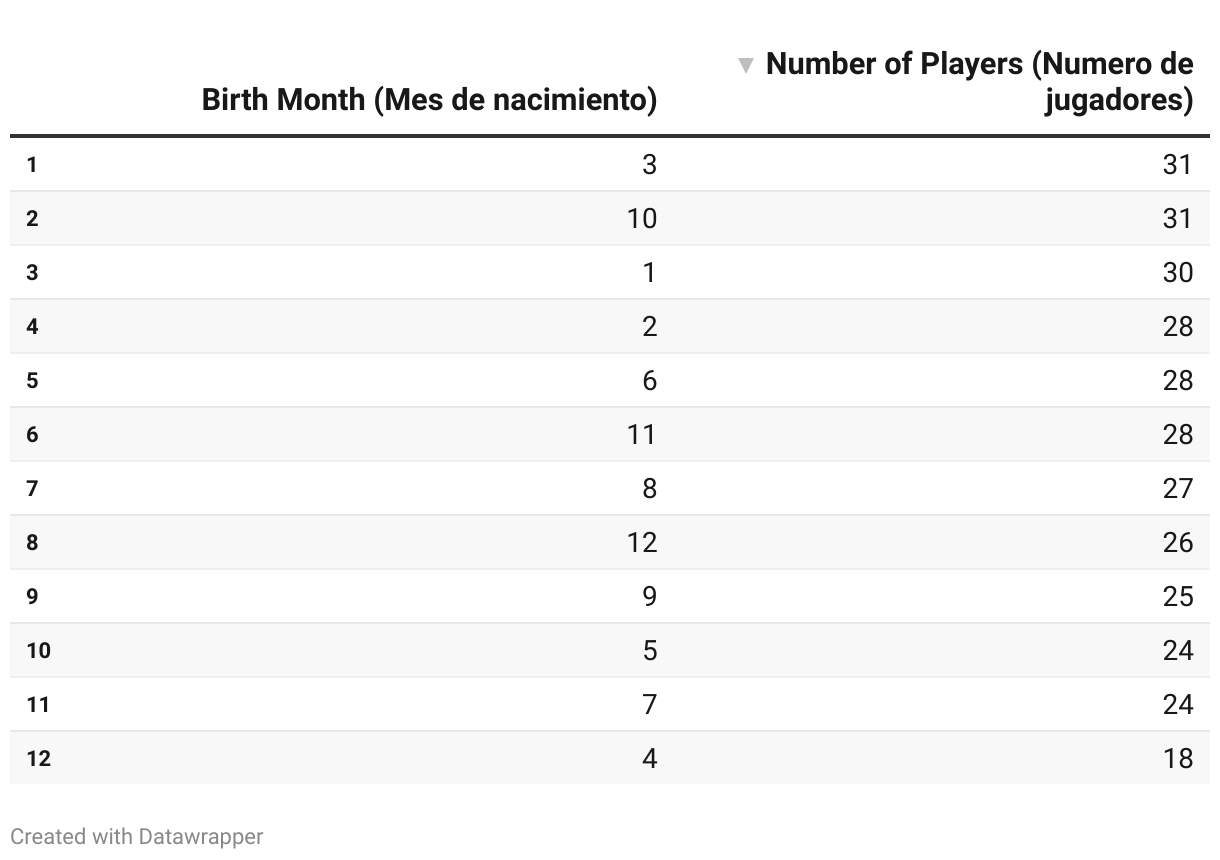Viewport: 1220px width, 860px height.
Task: Sort by Number of Players column header
Action: click(x=979, y=82)
